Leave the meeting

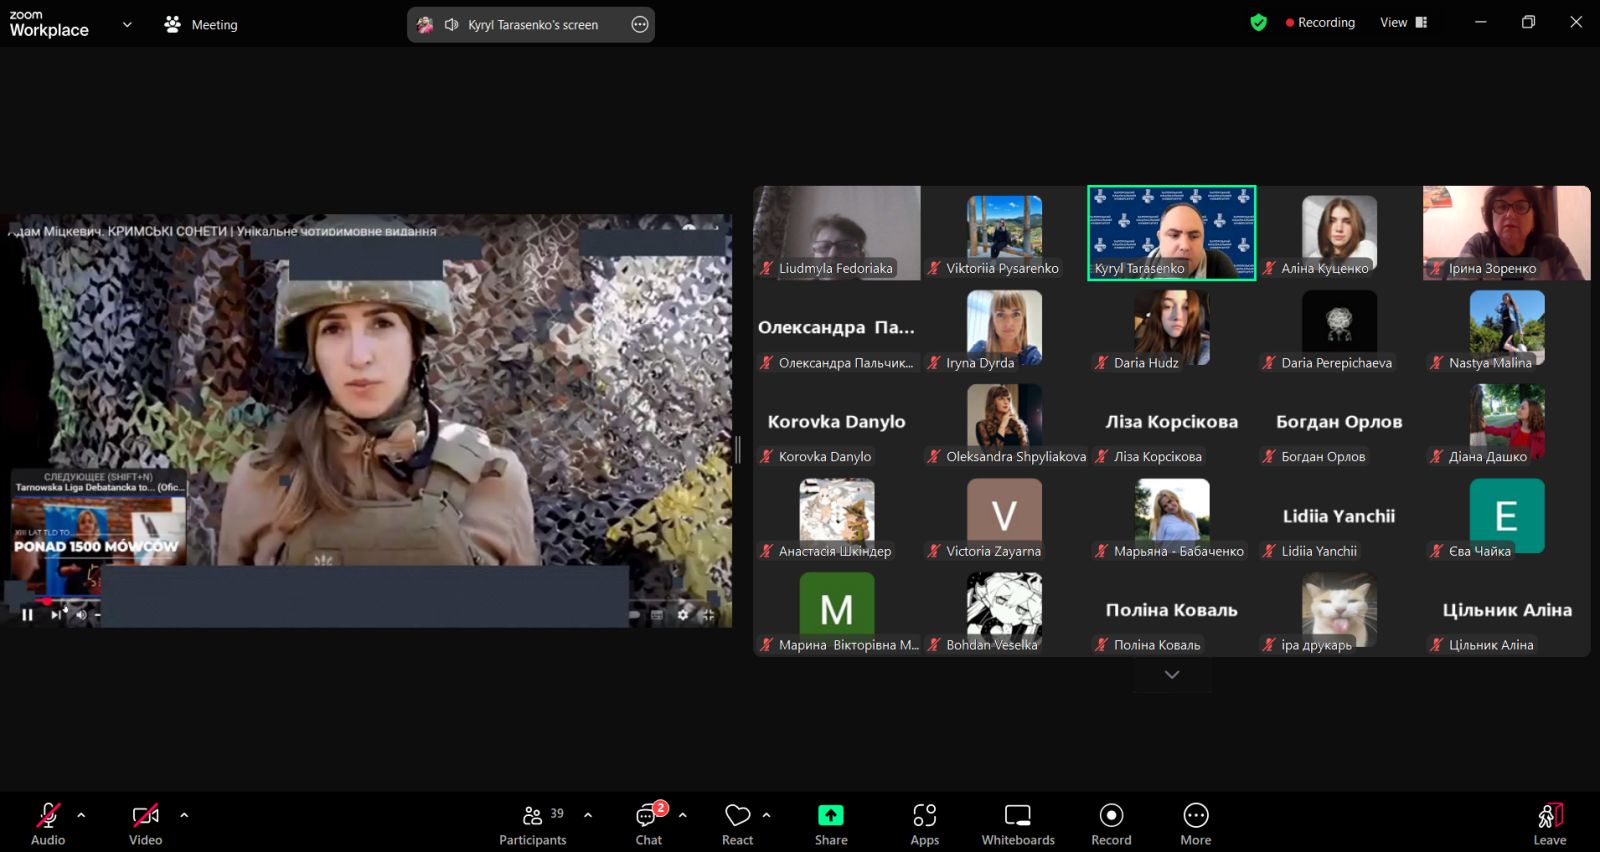[1549, 824]
